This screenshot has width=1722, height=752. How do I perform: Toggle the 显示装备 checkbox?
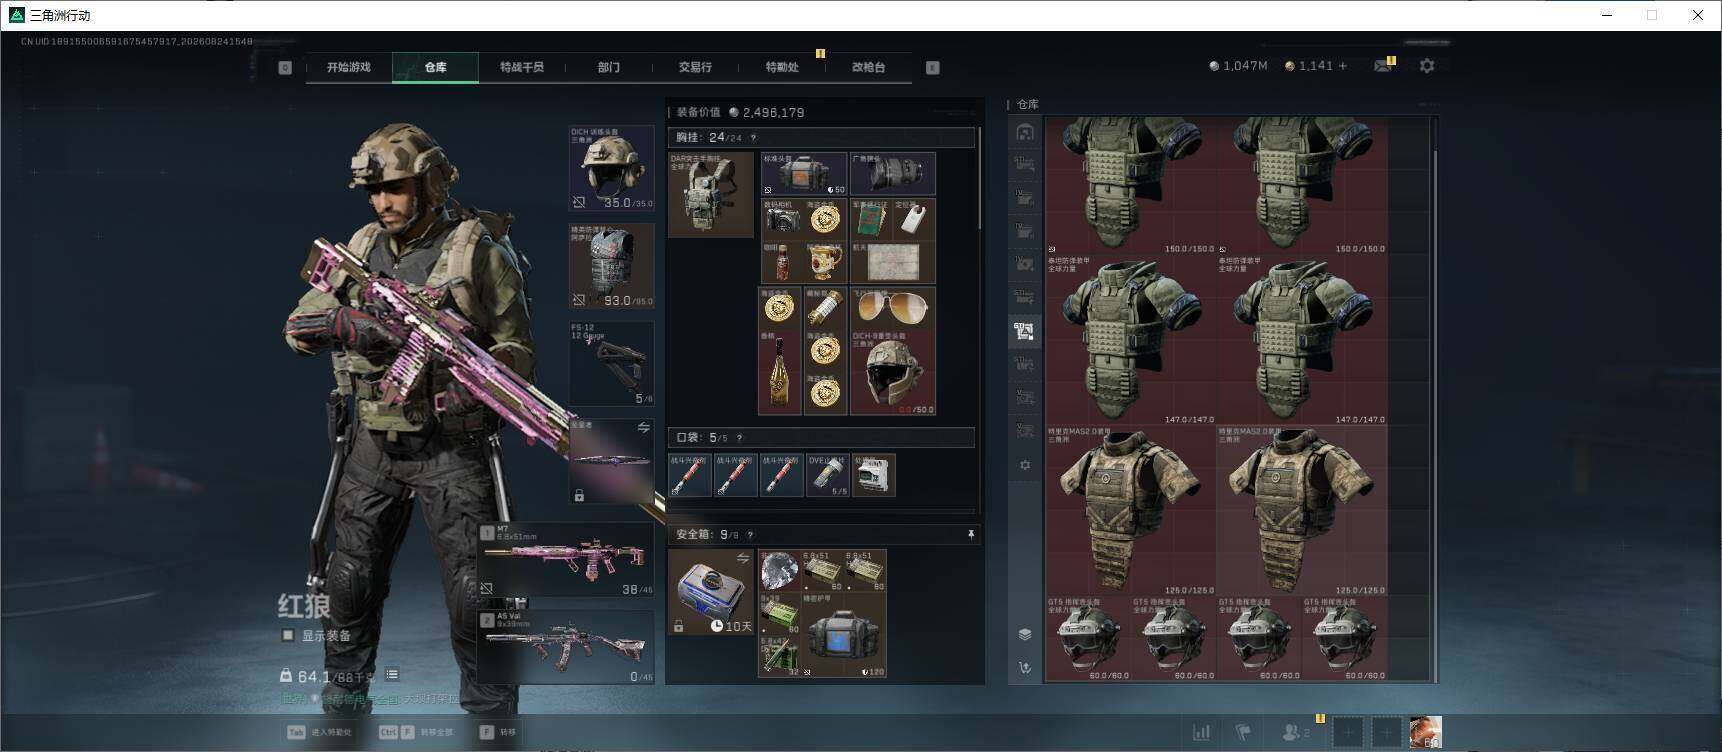tap(288, 635)
